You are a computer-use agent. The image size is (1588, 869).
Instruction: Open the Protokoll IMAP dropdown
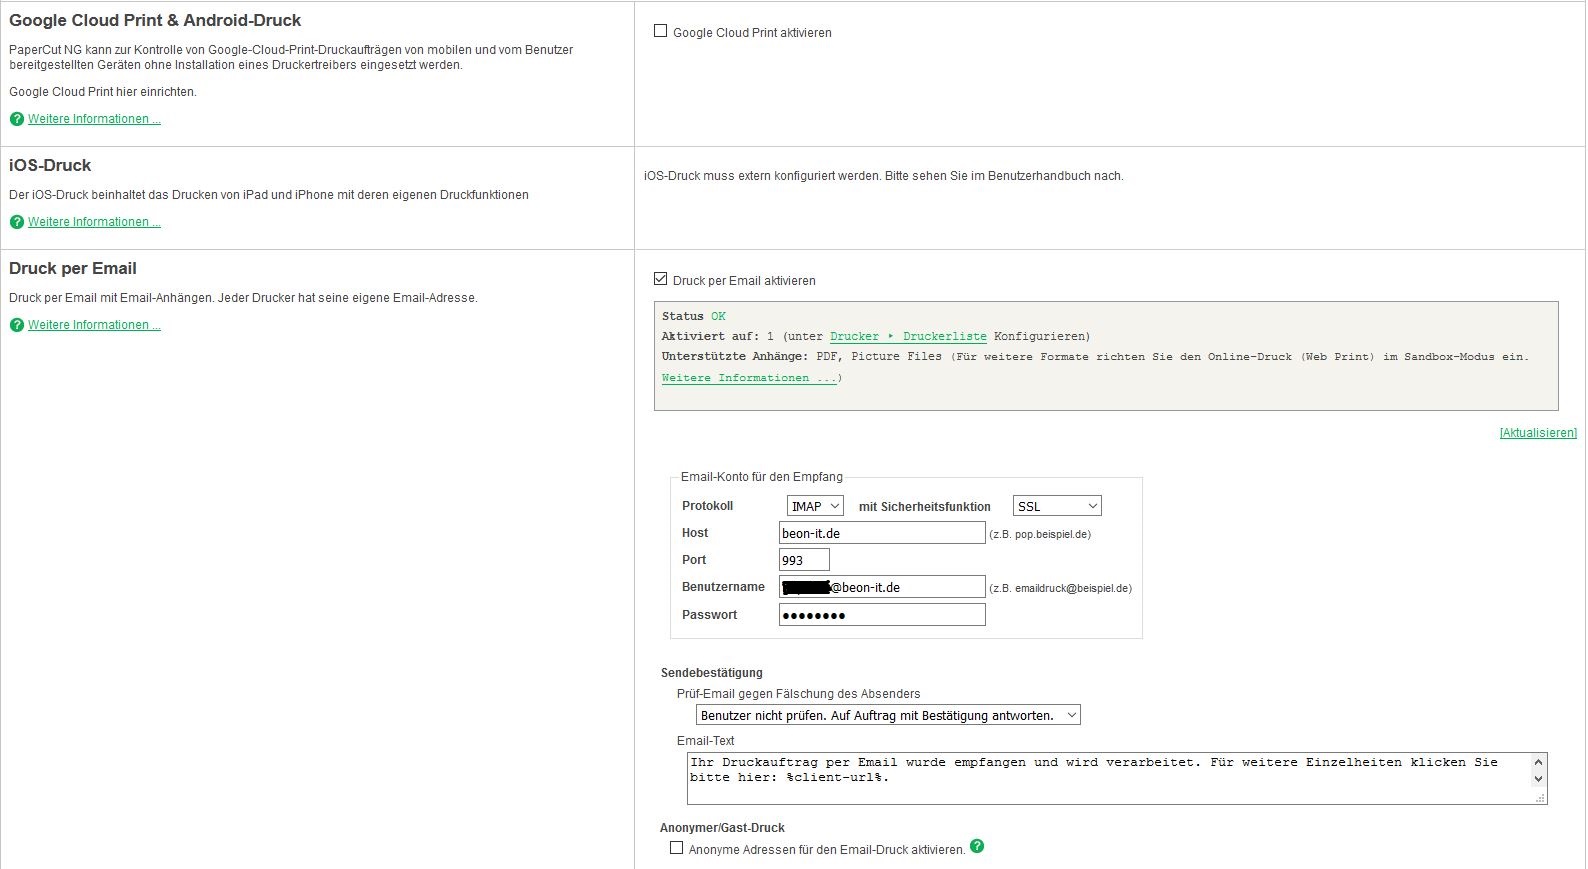(815, 506)
